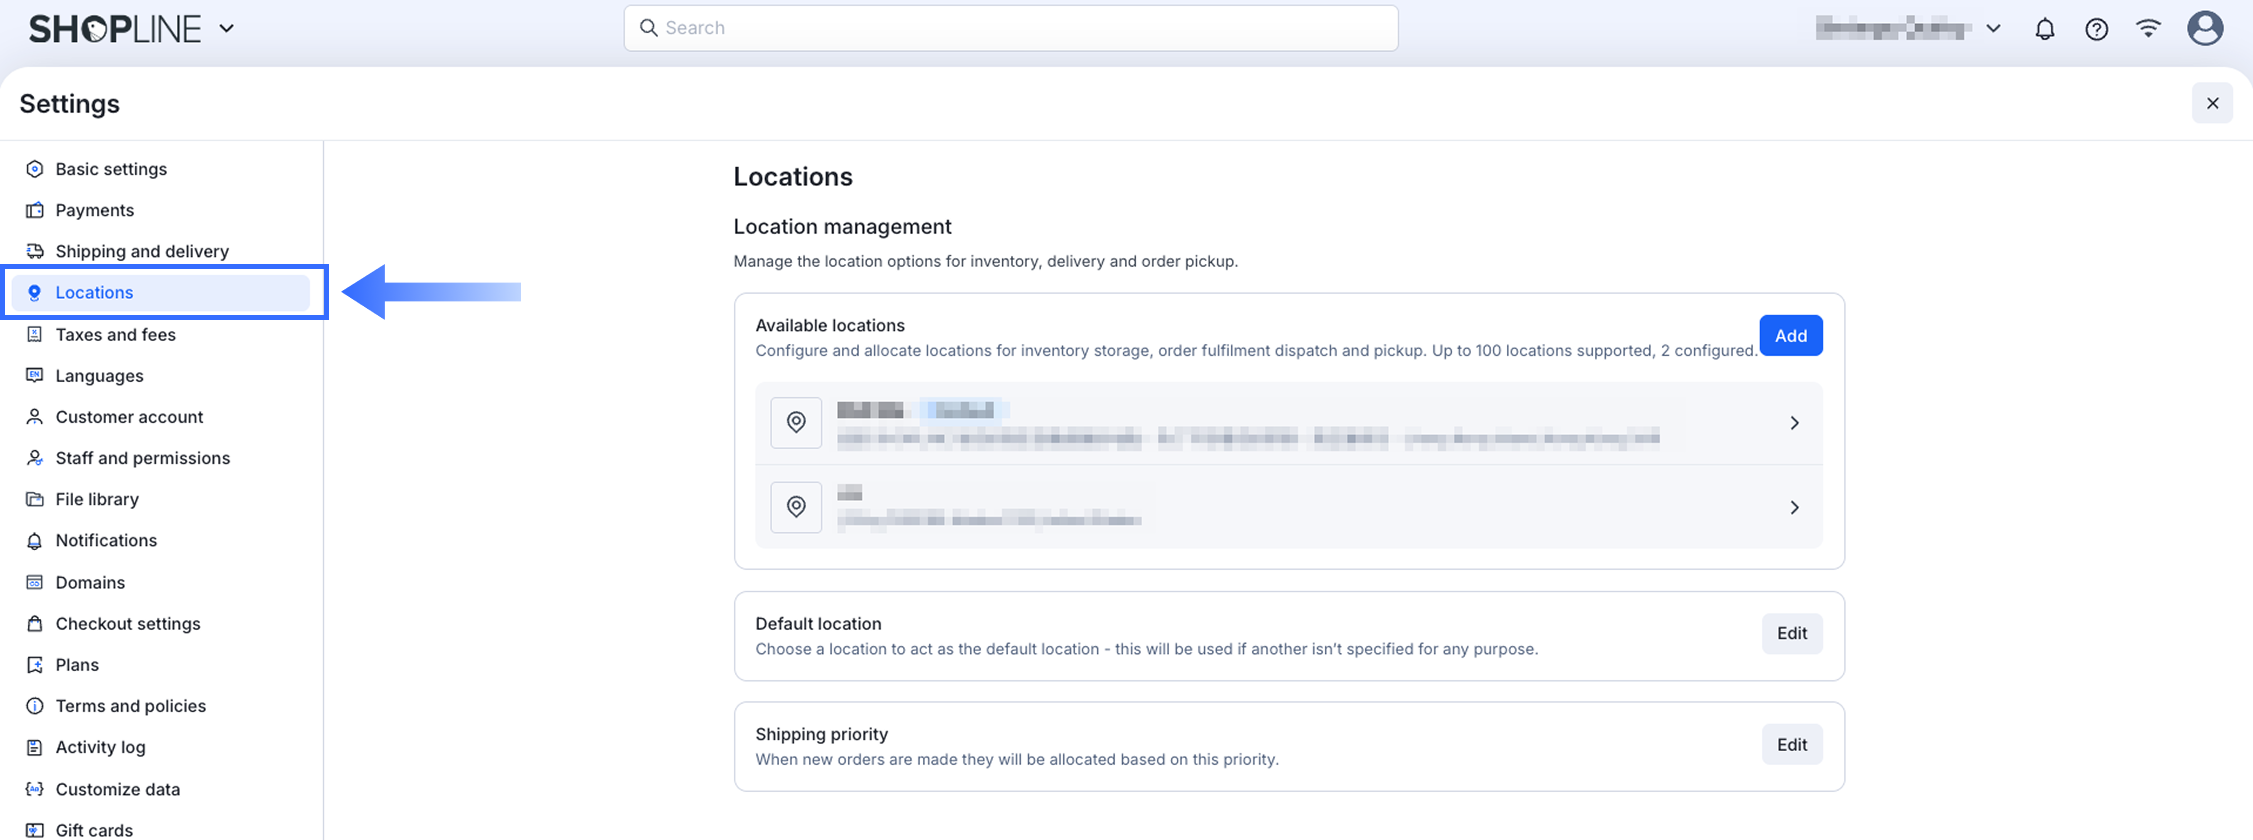Expand the first location row chevron

click(1794, 423)
